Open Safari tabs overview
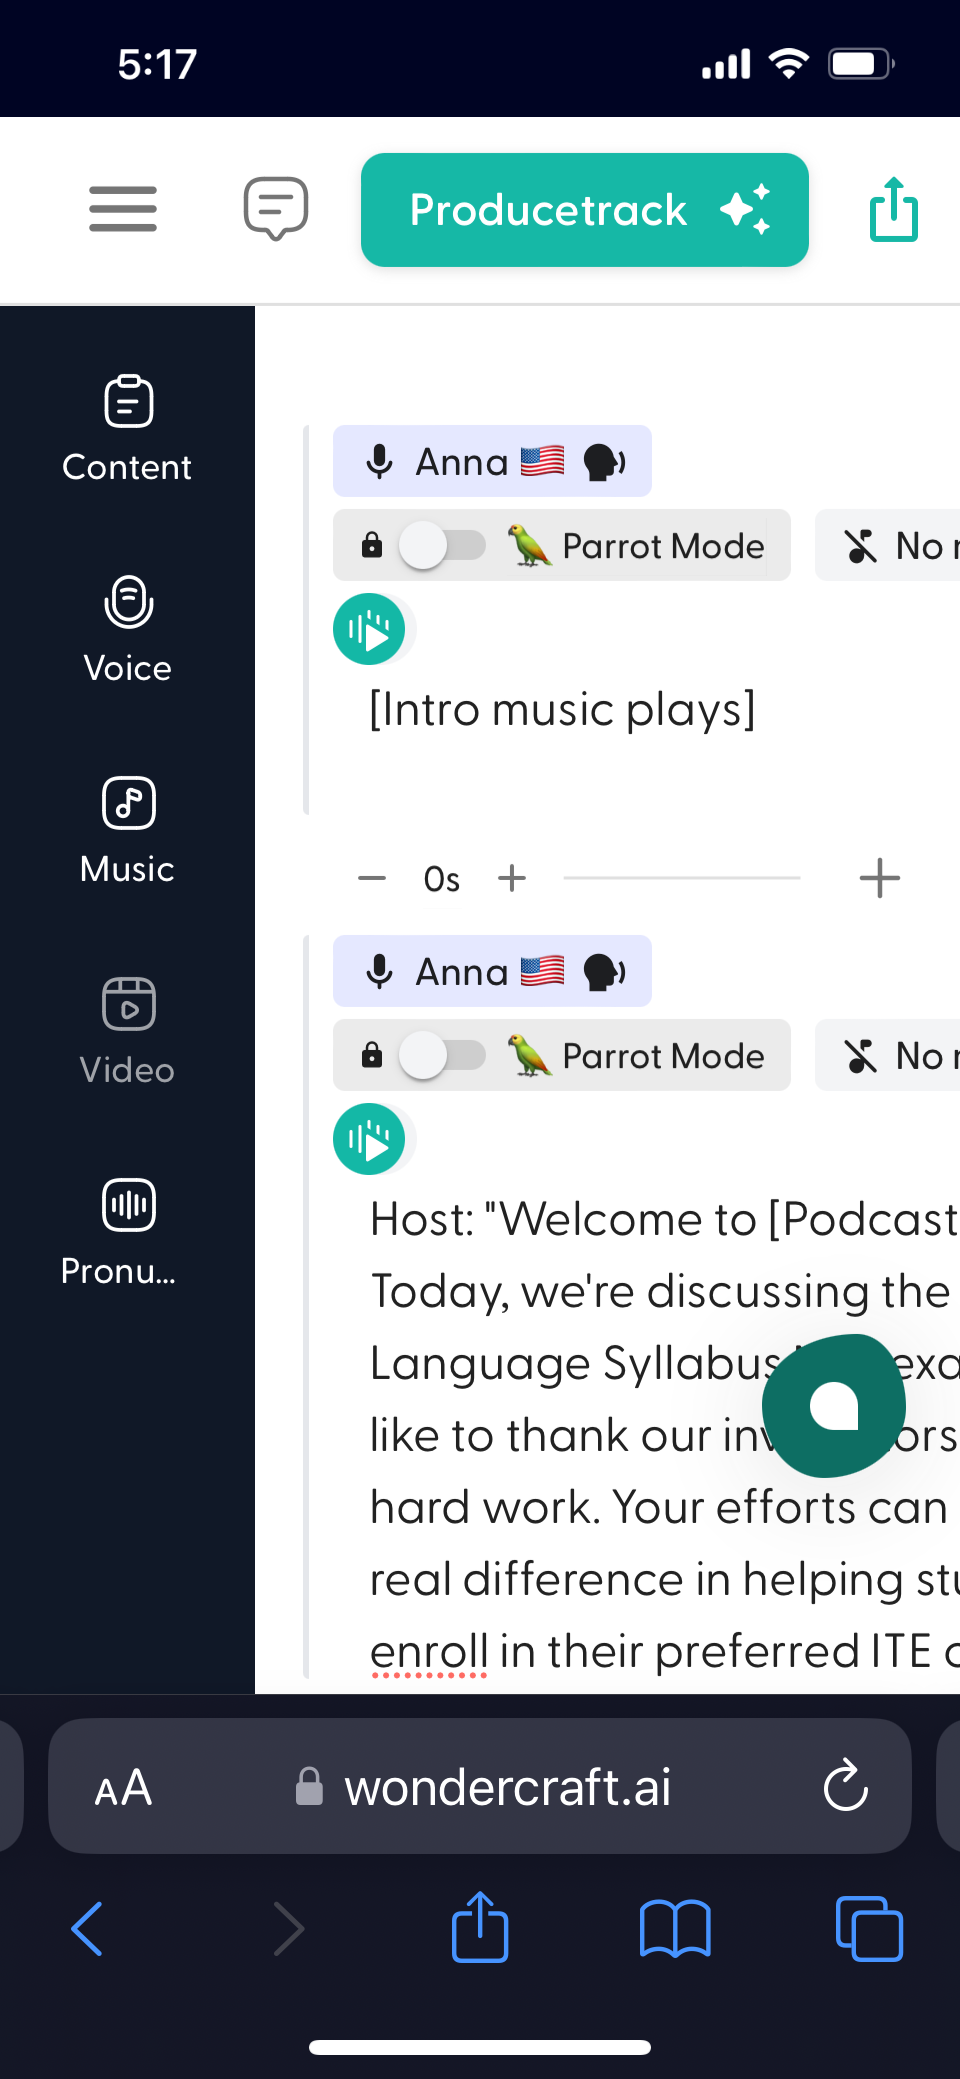The height and width of the screenshot is (2079, 960). 868,1928
